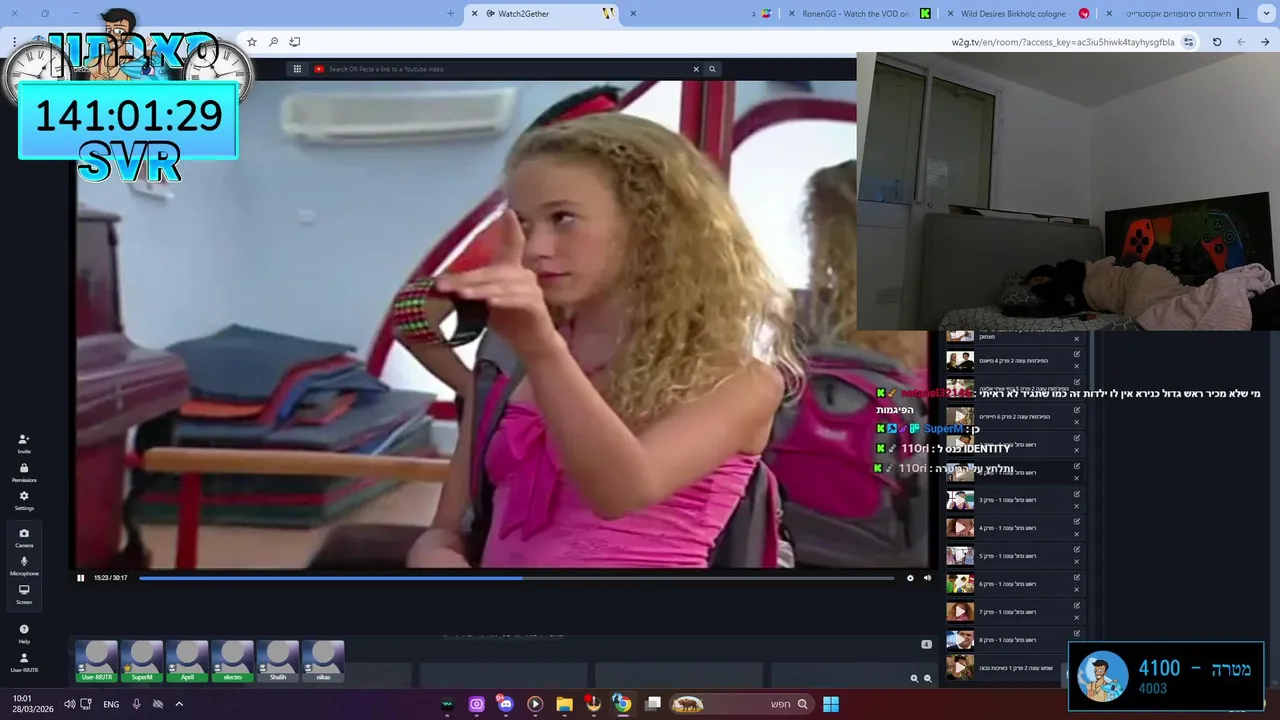Image resolution: width=1280 pixels, height=720 pixels.
Task: Focus the YouTube link search field
Action: 505,69
